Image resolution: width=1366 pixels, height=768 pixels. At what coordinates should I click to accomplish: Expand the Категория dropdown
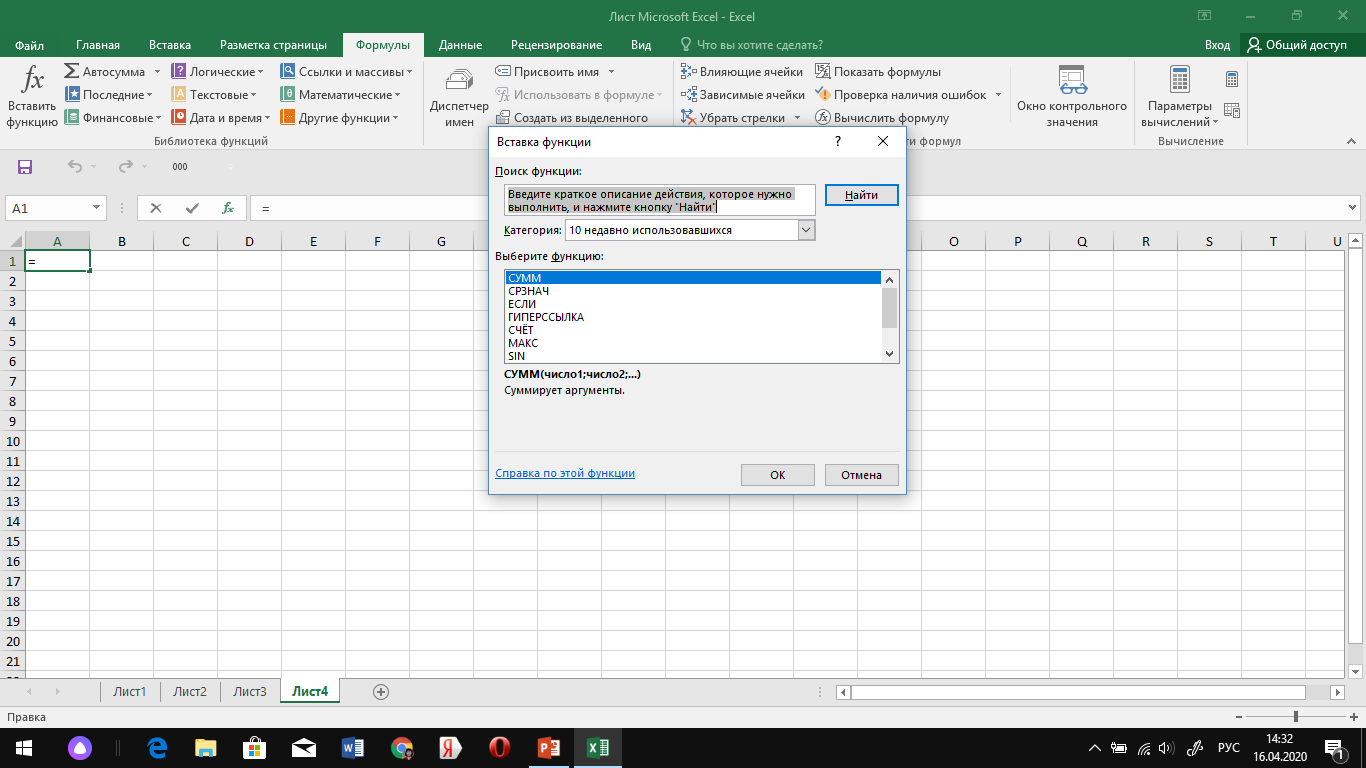[807, 230]
